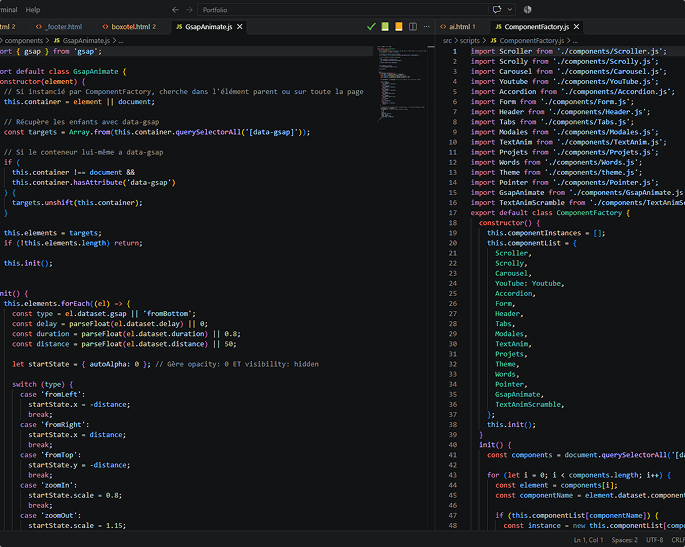
Task: Click the green checkmark editor action
Action: tap(371, 27)
